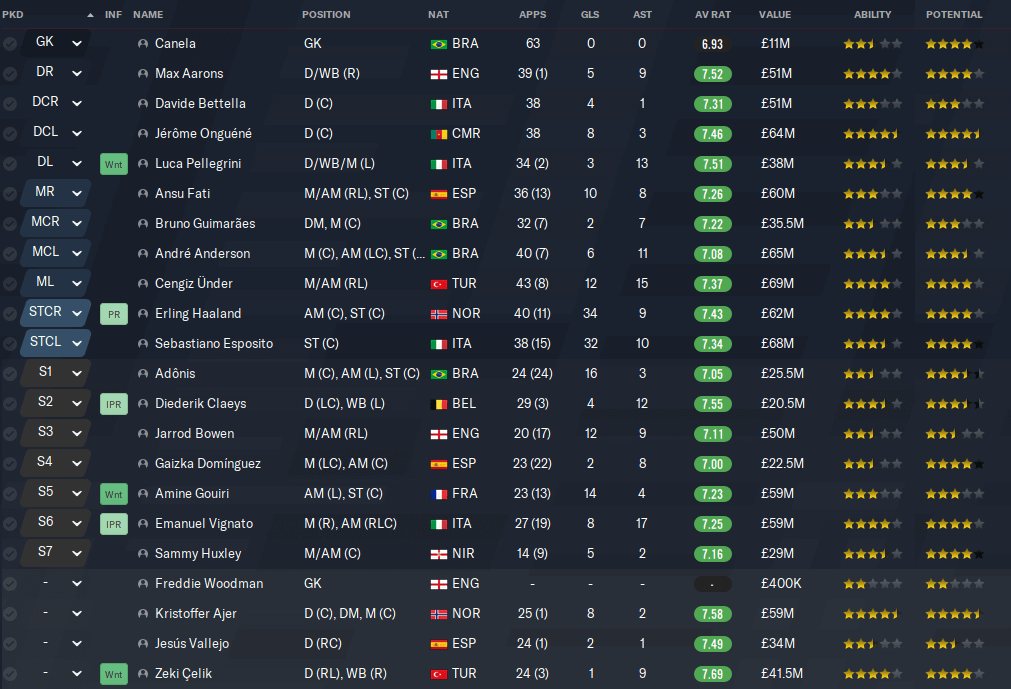
Task: Sort by the VALUE column header
Action: 775,14
